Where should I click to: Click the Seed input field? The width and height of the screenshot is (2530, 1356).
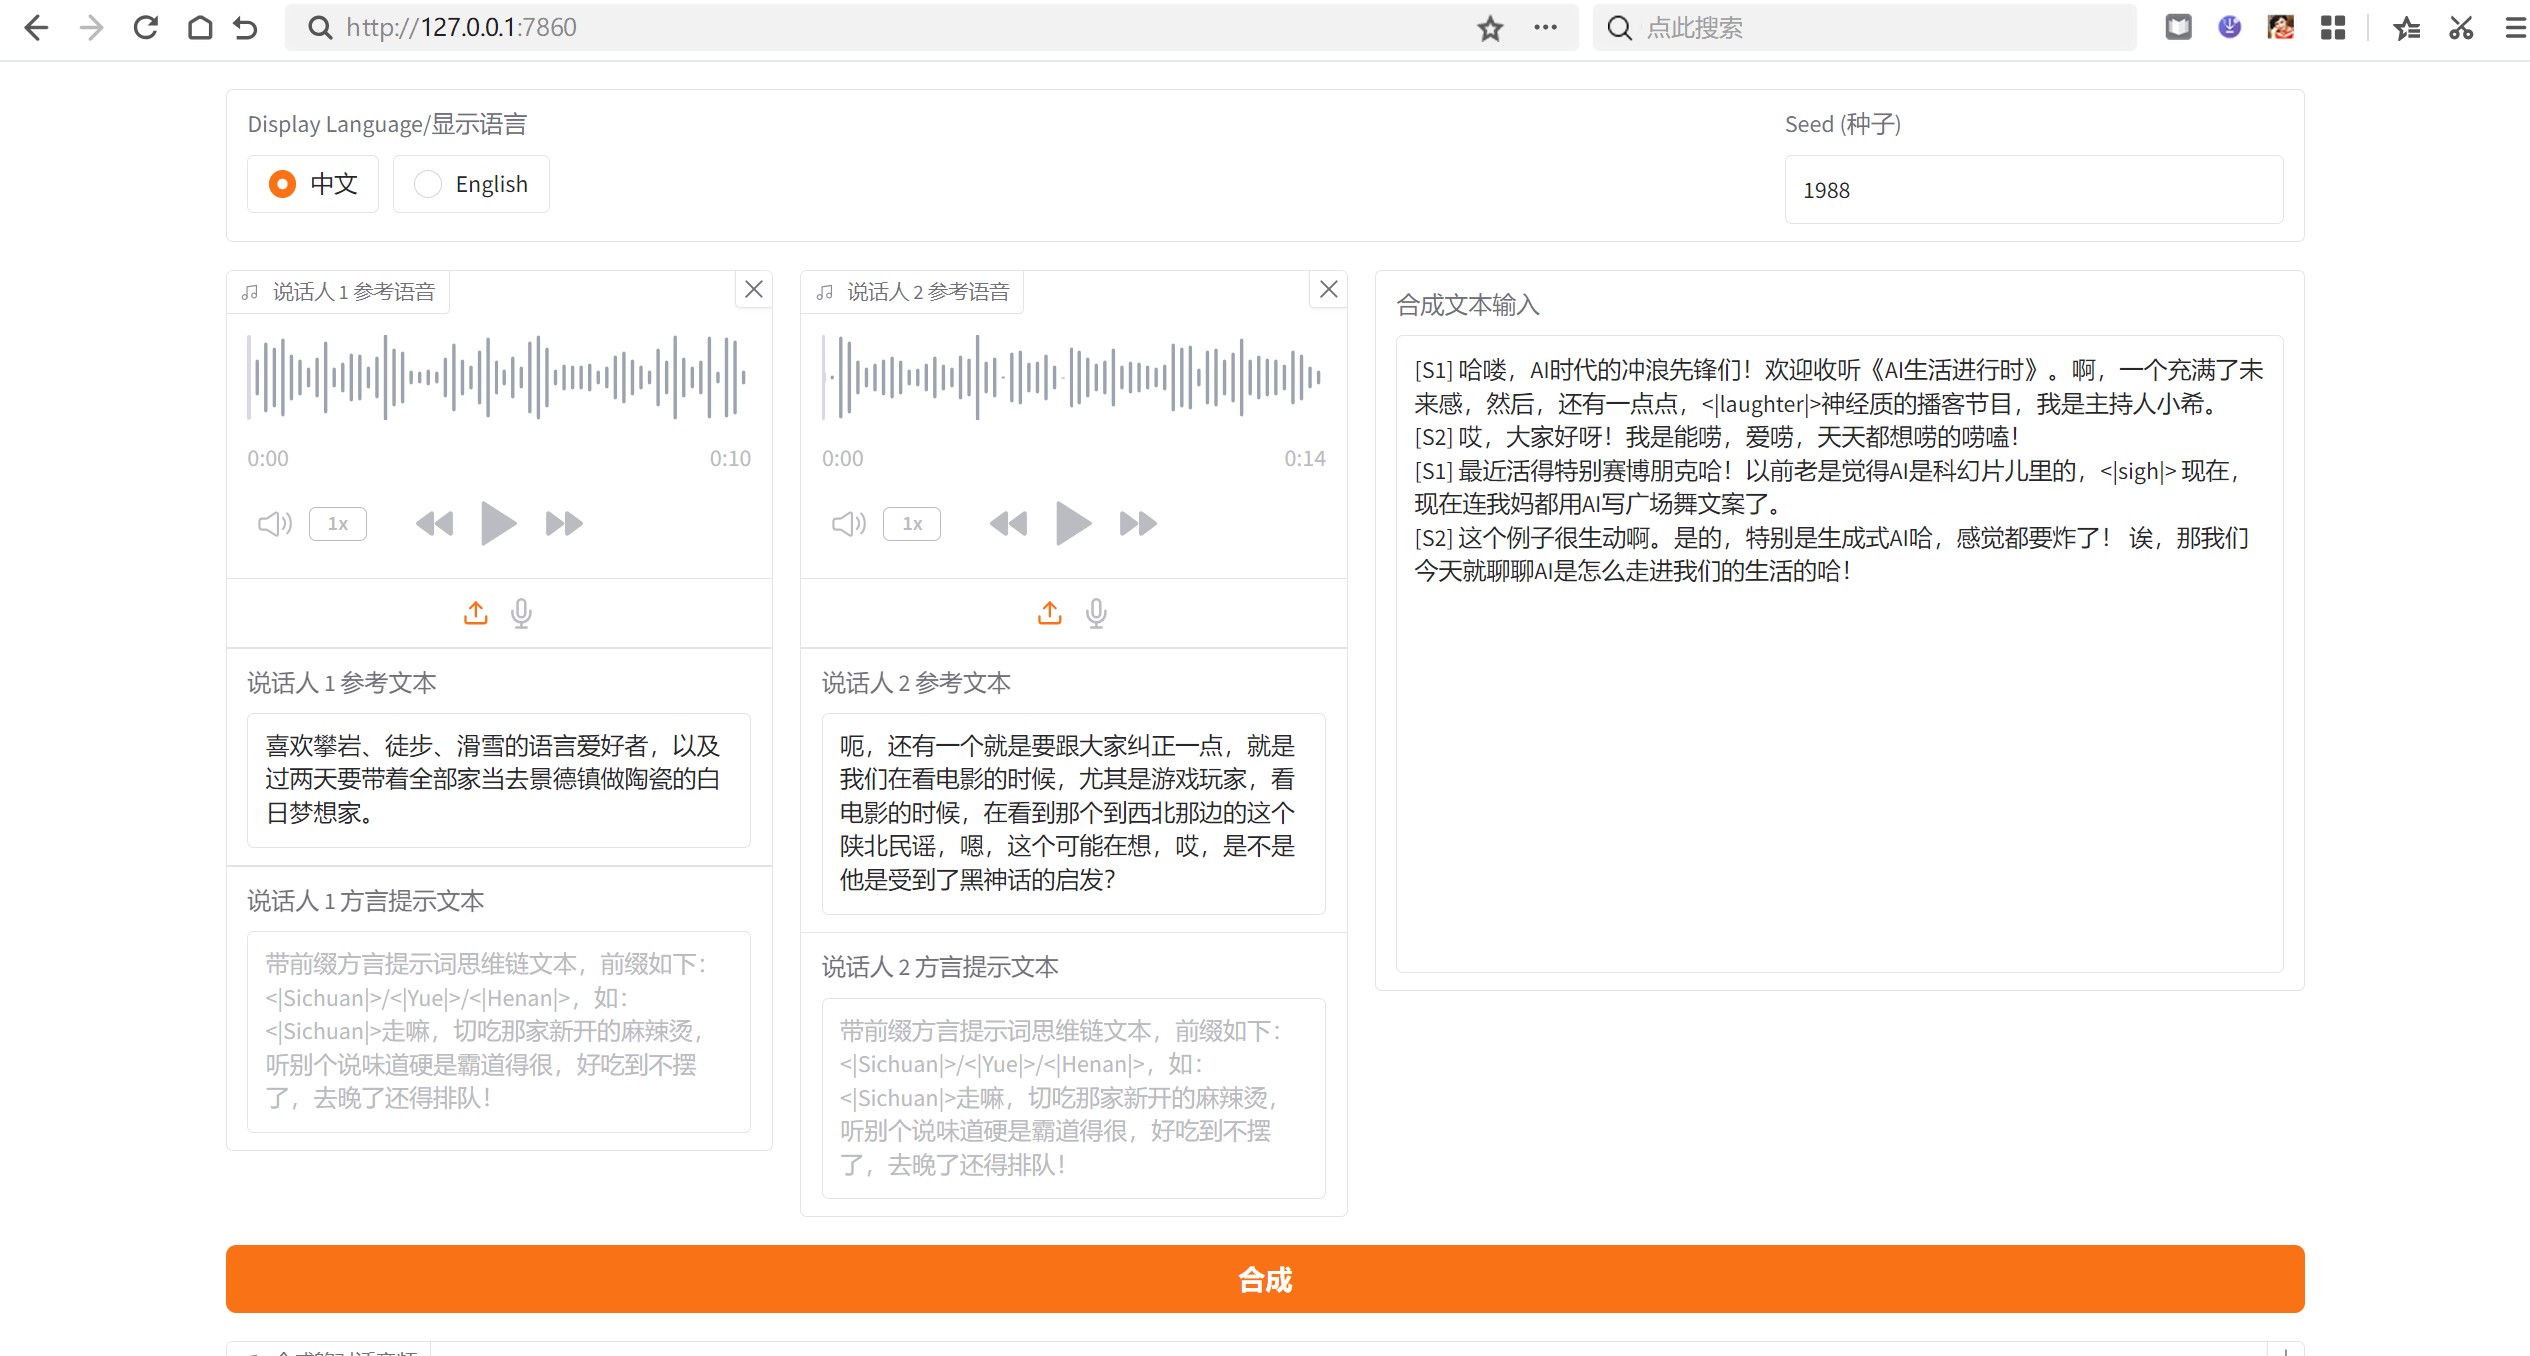tap(2033, 190)
